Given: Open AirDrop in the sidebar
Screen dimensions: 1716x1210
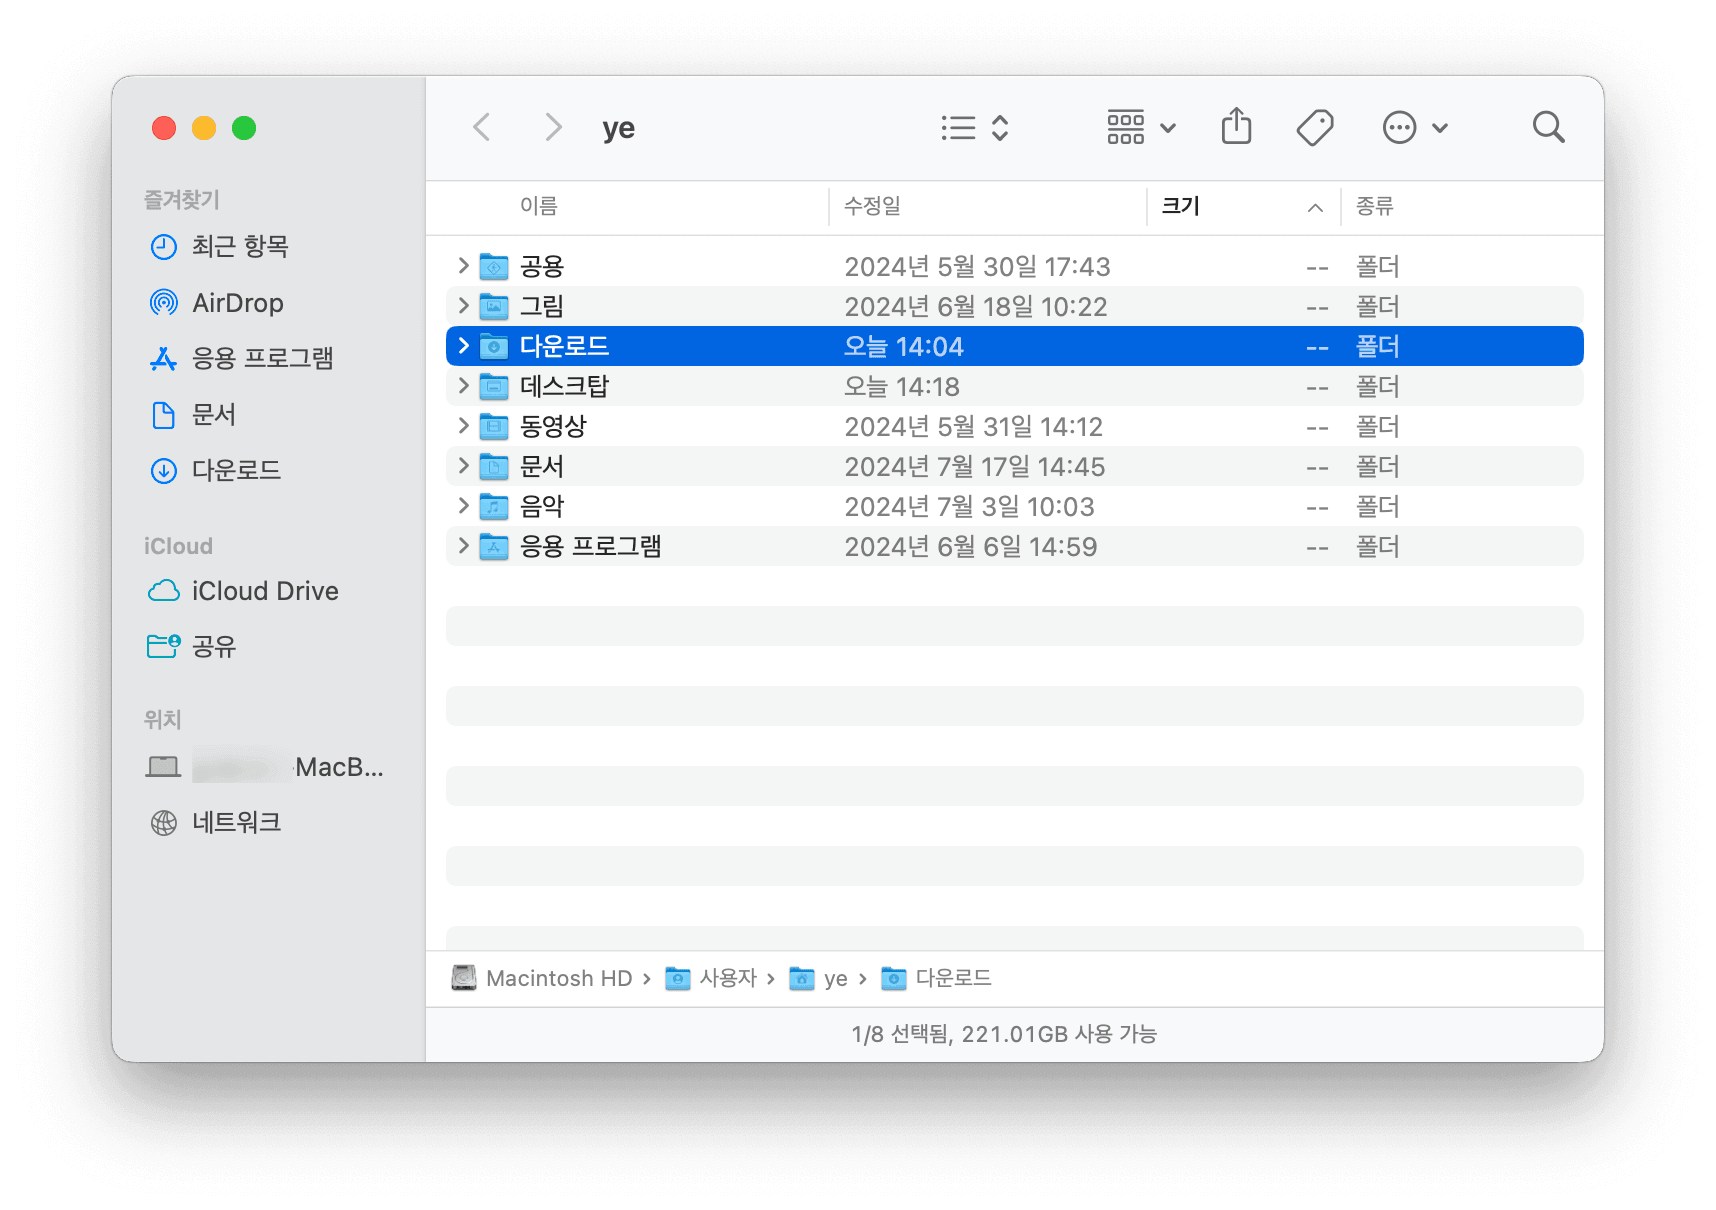Looking at the screenshot, I should (x=216, y=302).
